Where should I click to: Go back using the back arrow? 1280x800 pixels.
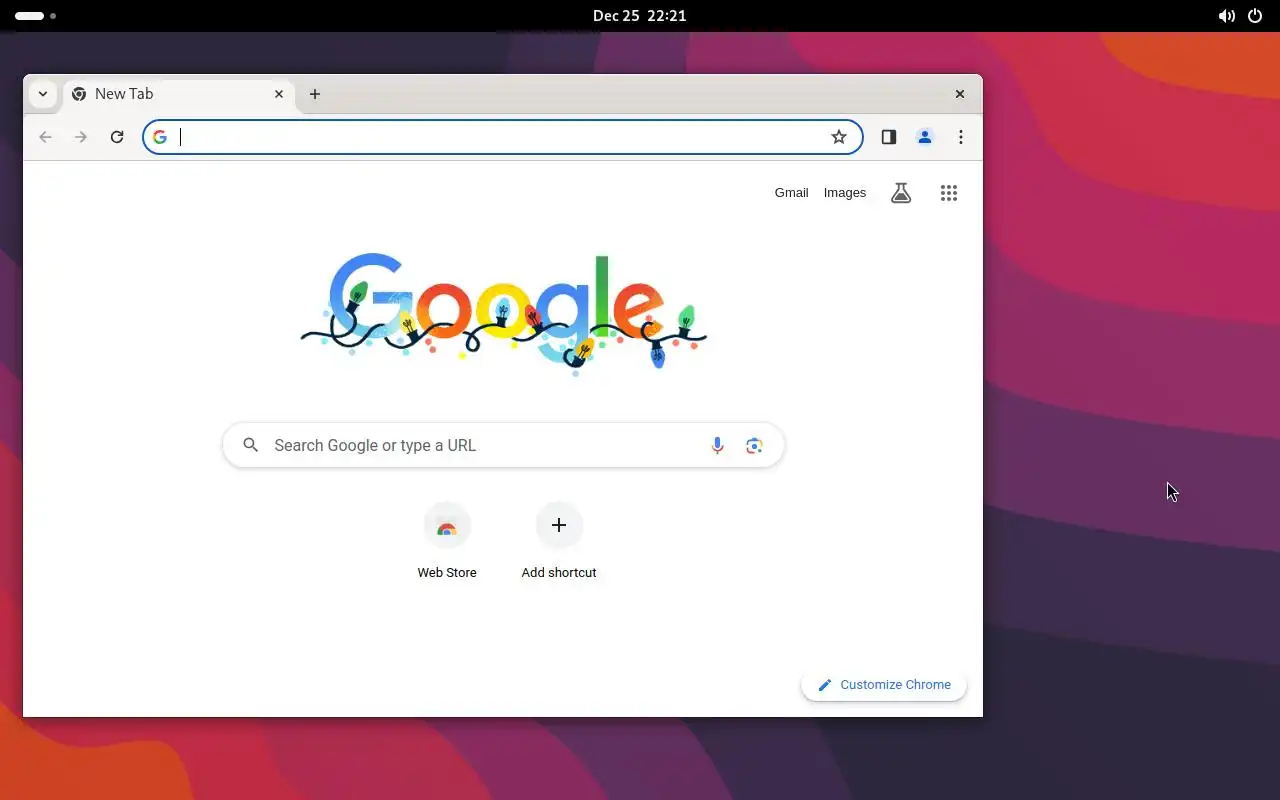coord(45,137)
